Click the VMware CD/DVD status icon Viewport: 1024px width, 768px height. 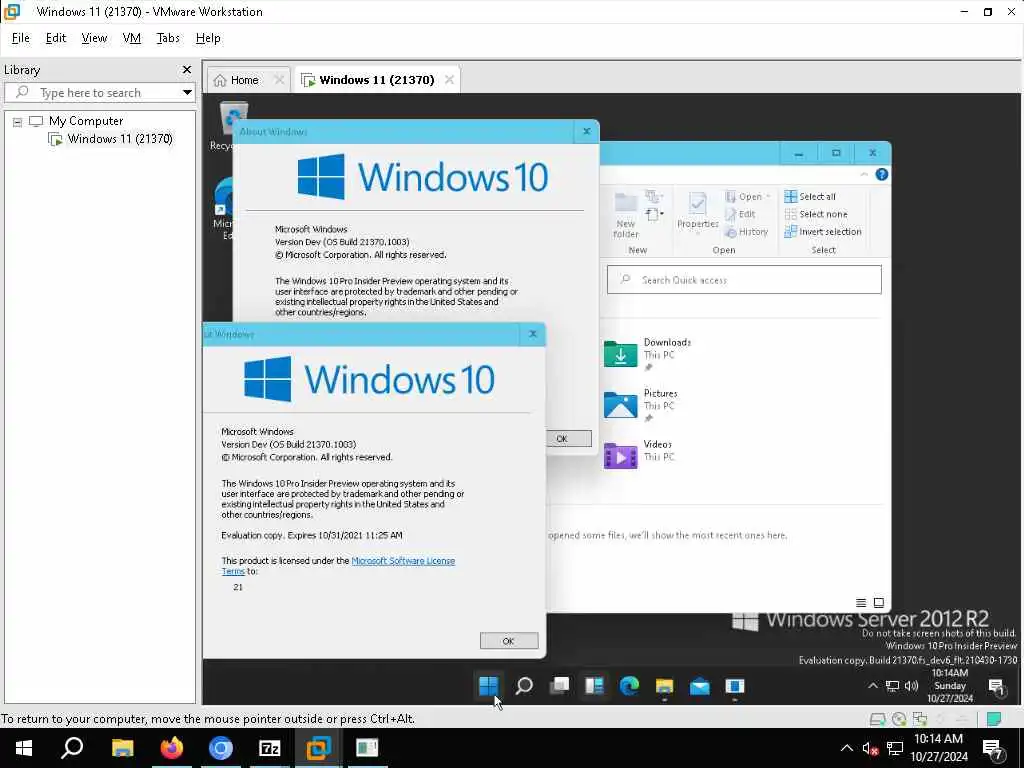click(899, 719)
